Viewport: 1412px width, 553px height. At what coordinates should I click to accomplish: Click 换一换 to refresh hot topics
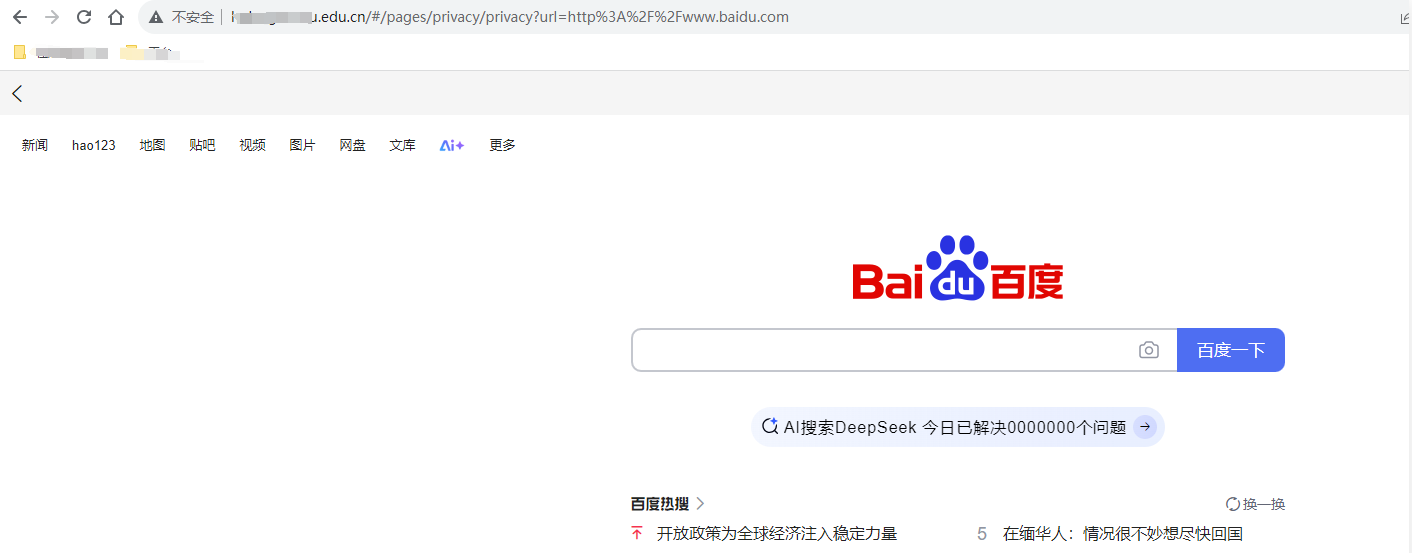point(1264,504)
